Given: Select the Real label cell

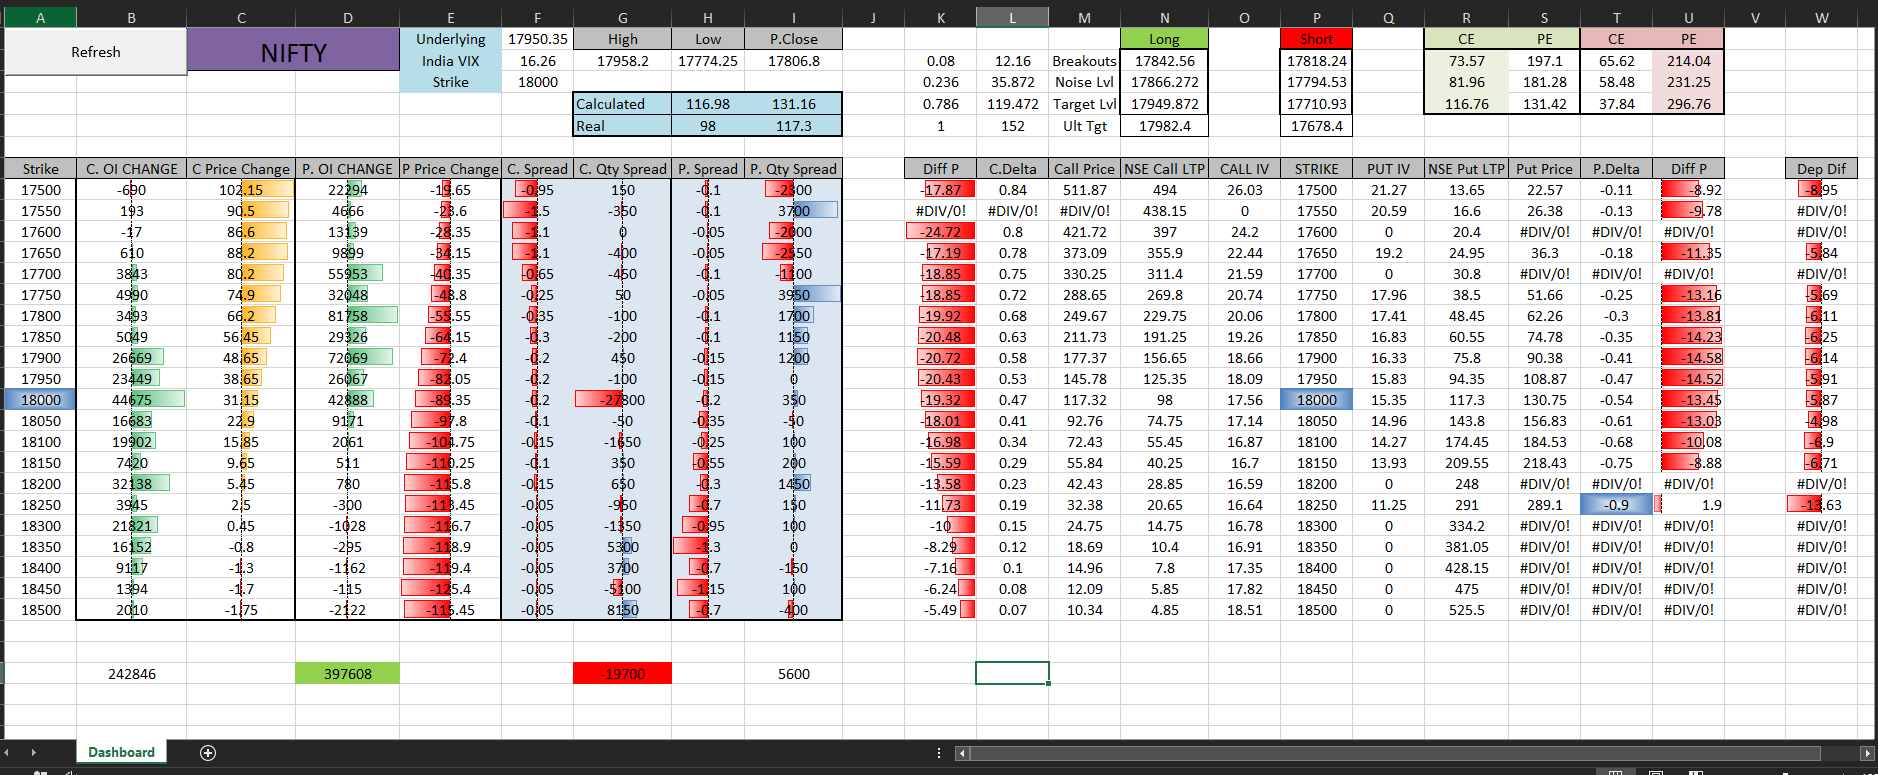Looking at the screenshot, I should (x=622, y=126).
